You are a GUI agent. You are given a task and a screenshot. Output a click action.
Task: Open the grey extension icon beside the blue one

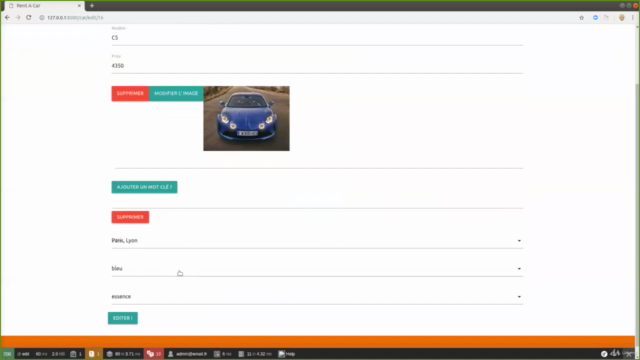[x=607, y=18]
